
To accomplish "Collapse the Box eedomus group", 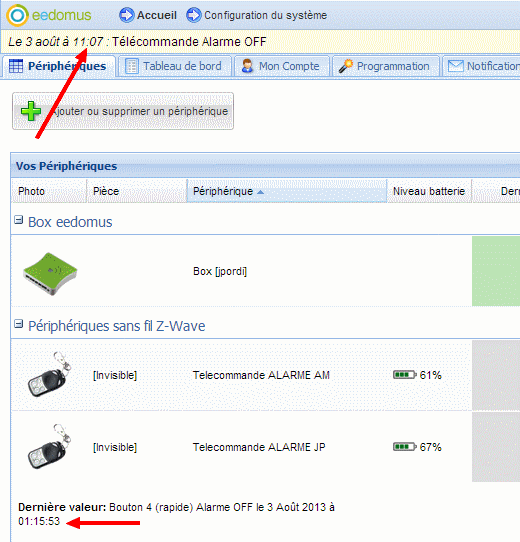I will [x=19, y=220].
